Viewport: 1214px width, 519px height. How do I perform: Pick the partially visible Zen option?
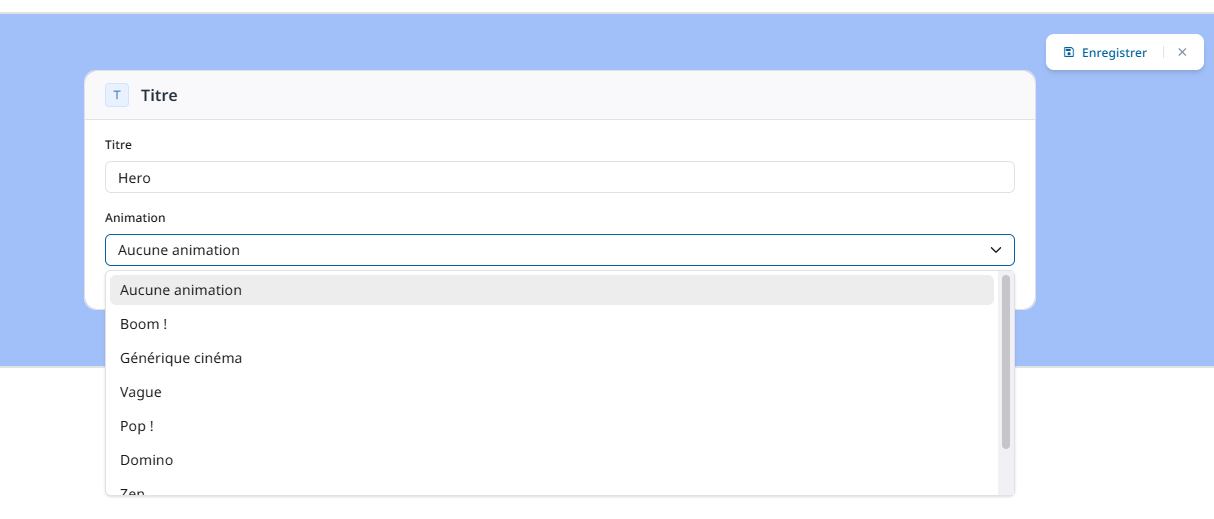pyautogui.click(x=133, y=490)
